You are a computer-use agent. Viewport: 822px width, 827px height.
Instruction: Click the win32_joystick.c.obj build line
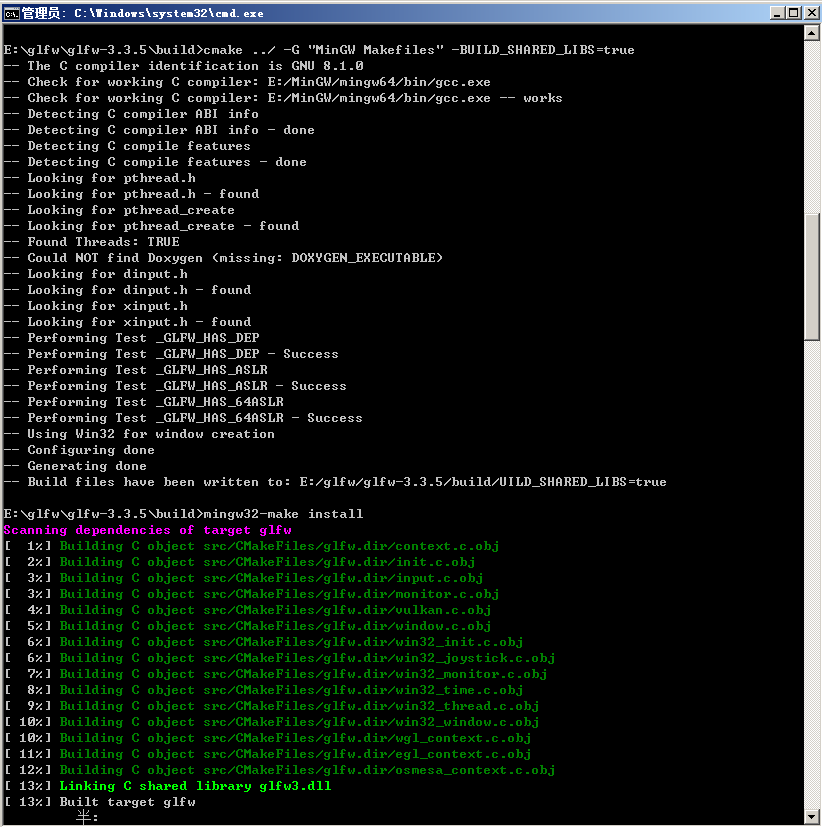(279, 658)
